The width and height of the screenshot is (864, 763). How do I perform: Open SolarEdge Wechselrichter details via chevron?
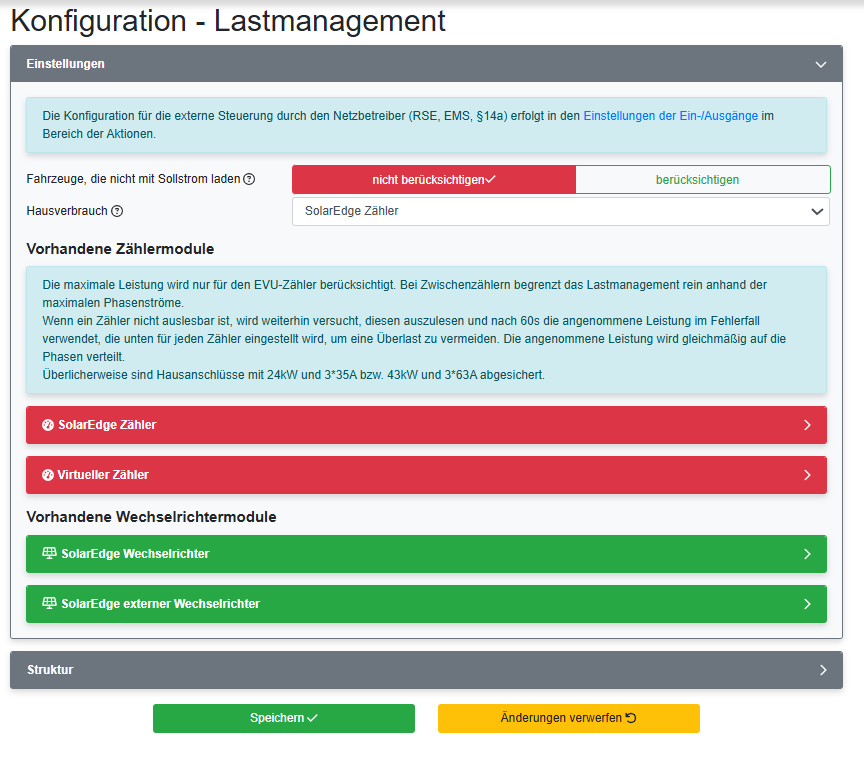click(807, 553)
